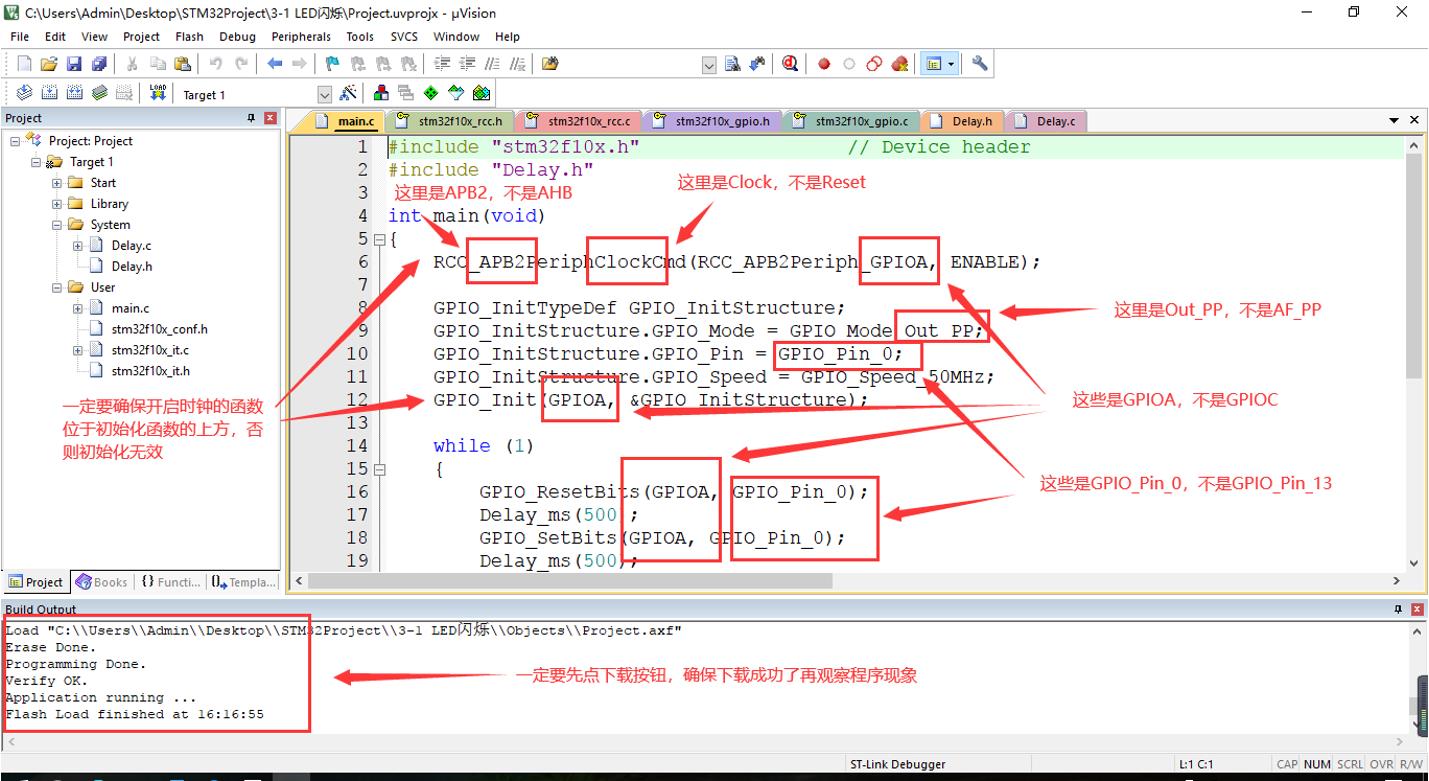Open Select Software Packs with the funnel diamond icon

tap(456, 93)
